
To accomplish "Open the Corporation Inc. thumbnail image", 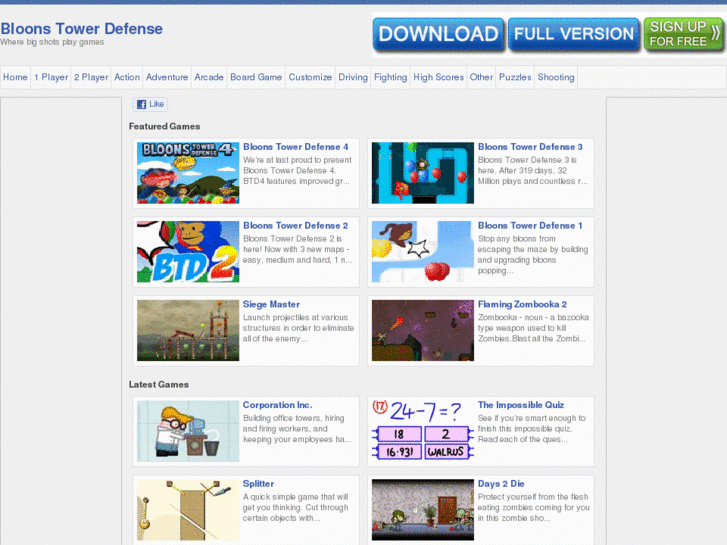I will 188,431.
